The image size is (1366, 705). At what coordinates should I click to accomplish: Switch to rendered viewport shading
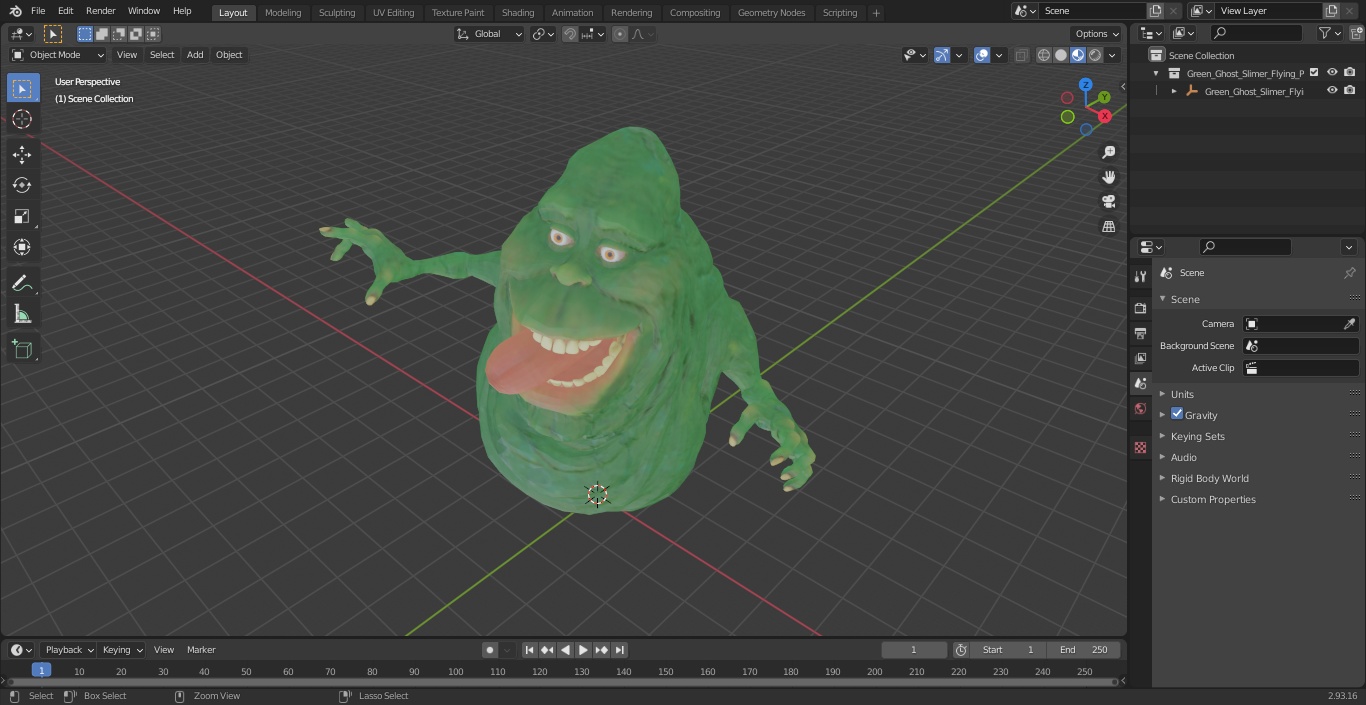(x=1095, y=55)
